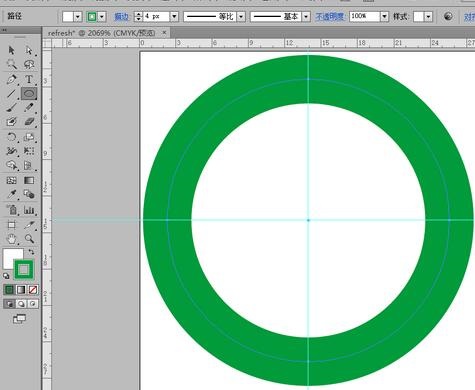Viewport: 475px width, 390px height.
Task: Select the Hand tool
Action: [x=11, y=239]
